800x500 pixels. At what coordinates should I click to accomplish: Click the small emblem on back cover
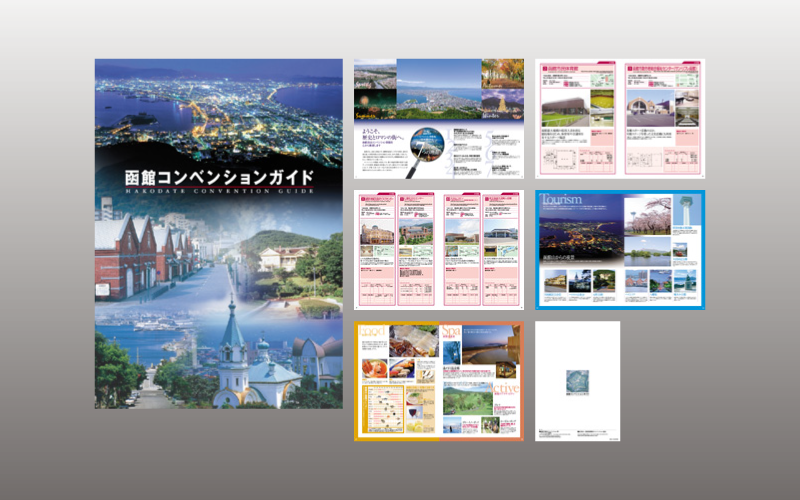click(x=577, y=381)
